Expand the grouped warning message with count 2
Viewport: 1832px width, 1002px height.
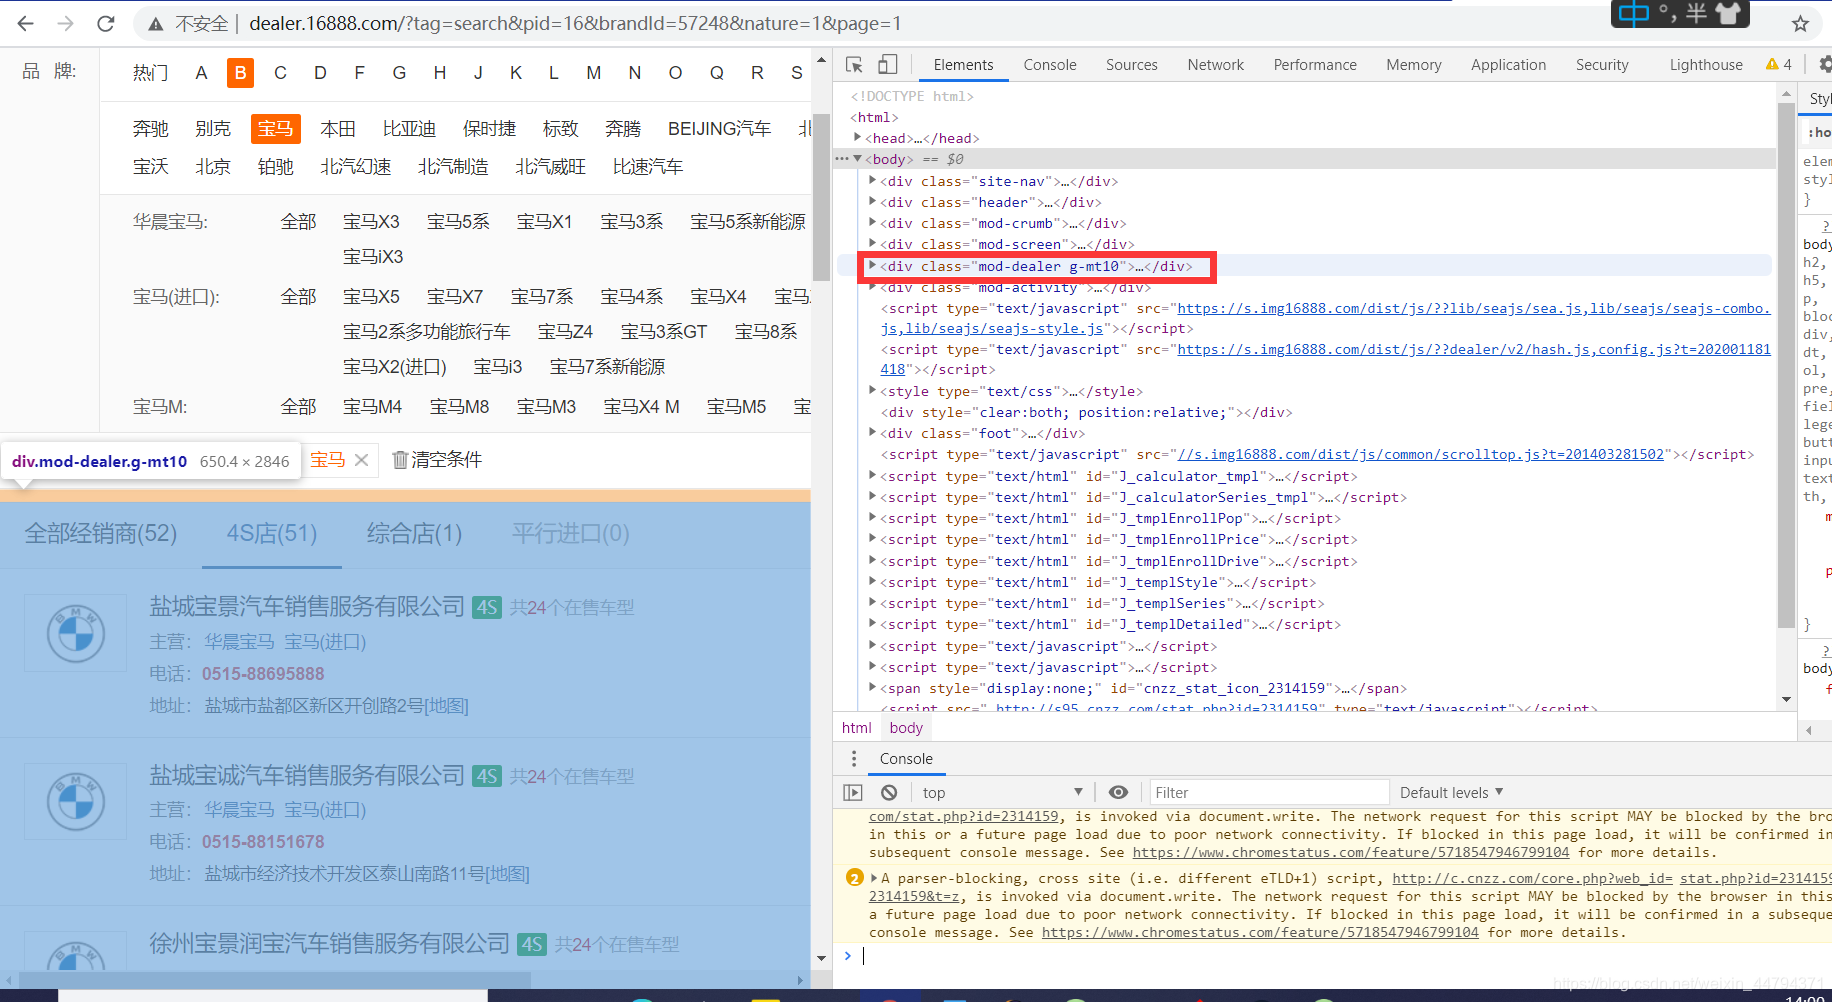[874, 878]
